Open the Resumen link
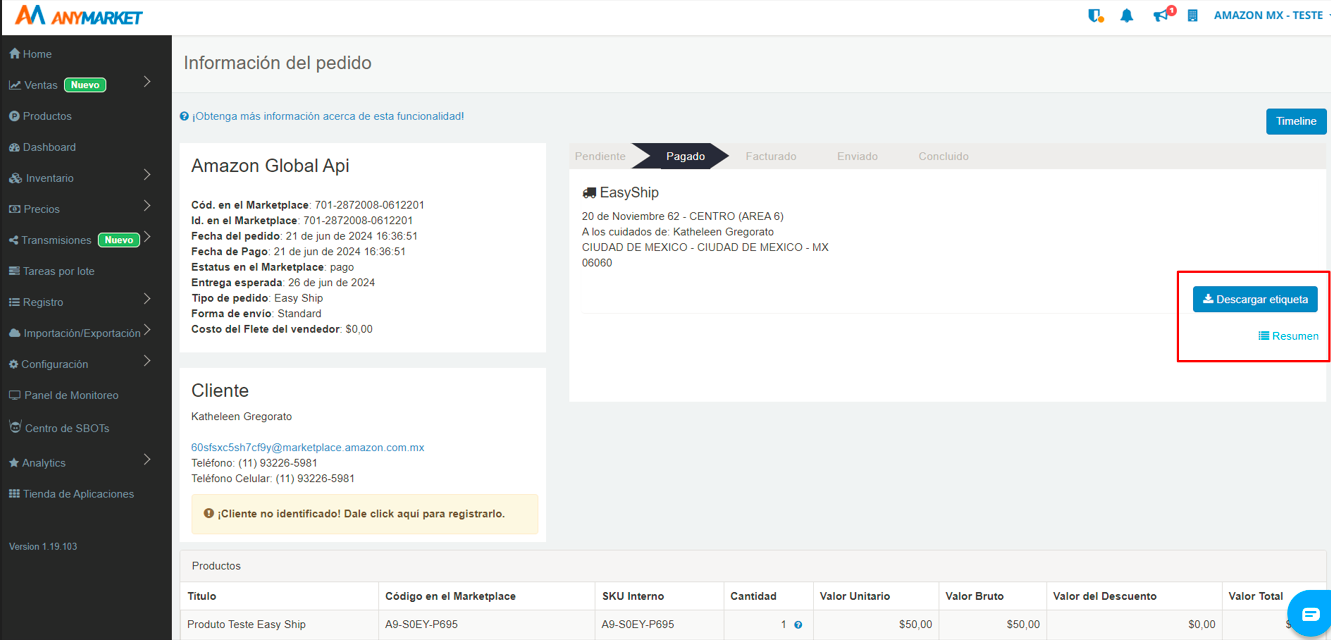1331x640 pixels. click(x=1288, y=336)
